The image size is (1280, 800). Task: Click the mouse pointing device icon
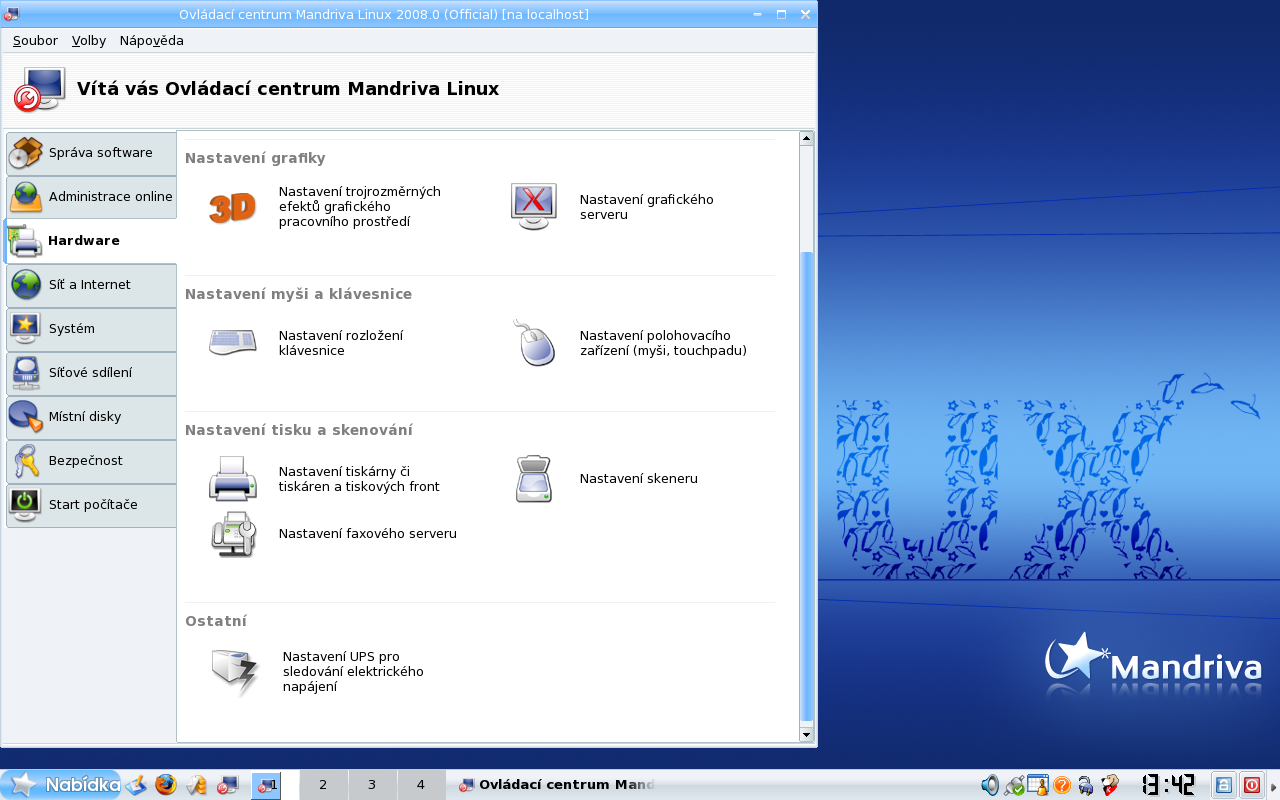click(x=534, y=342)
